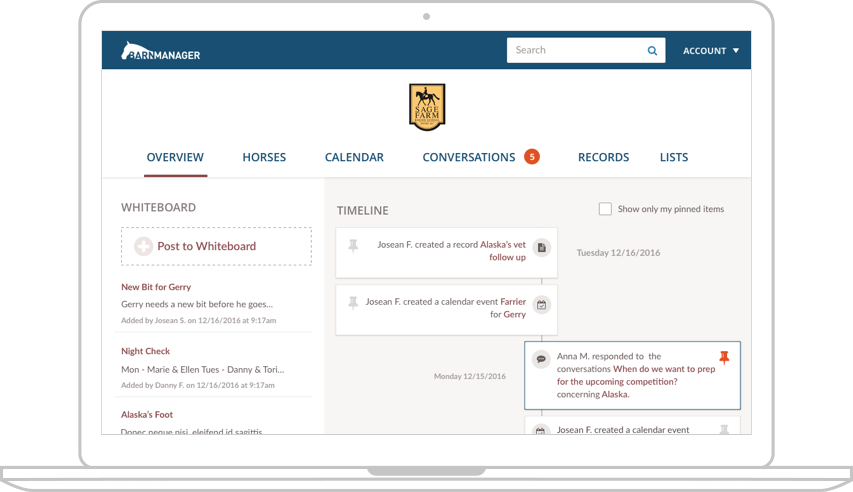
Task: Open the Alaska horse link in the conversation item
Action: coord(615,395)
